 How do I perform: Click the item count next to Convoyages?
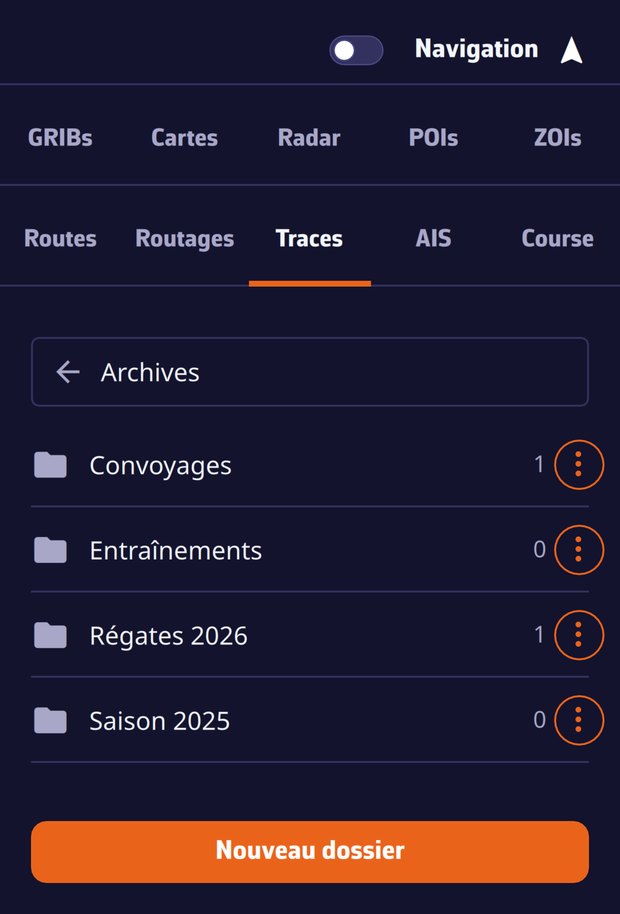pyautogui.click(x=539, y=465)
